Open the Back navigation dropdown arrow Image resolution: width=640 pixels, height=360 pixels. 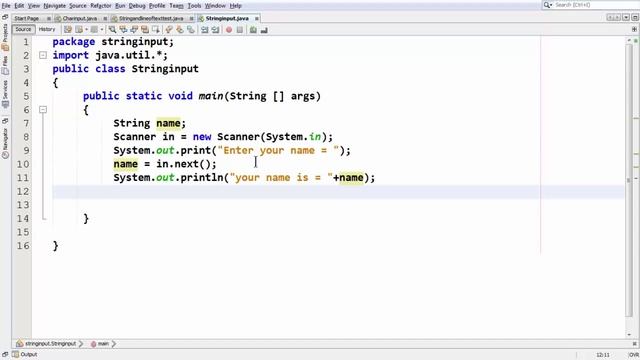[x=86, y=30]
